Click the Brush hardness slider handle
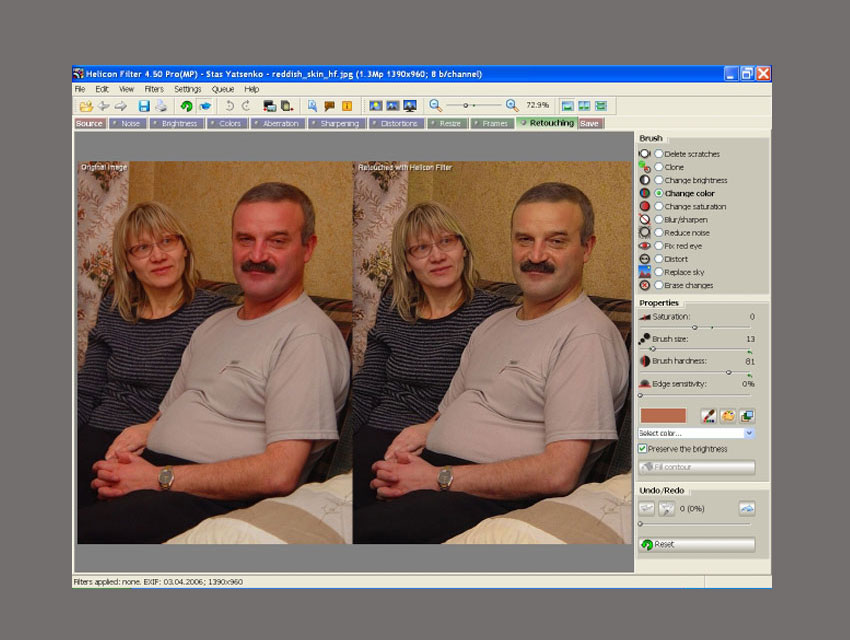The height and width of the screenshot is (640, 850). pos(729,372)
